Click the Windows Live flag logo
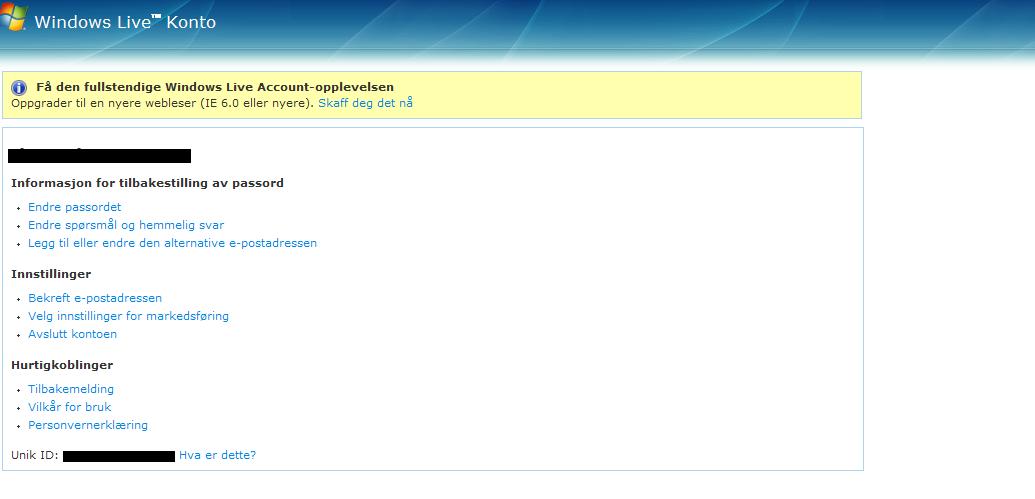 pyautogui.click(x=14, y=18)
